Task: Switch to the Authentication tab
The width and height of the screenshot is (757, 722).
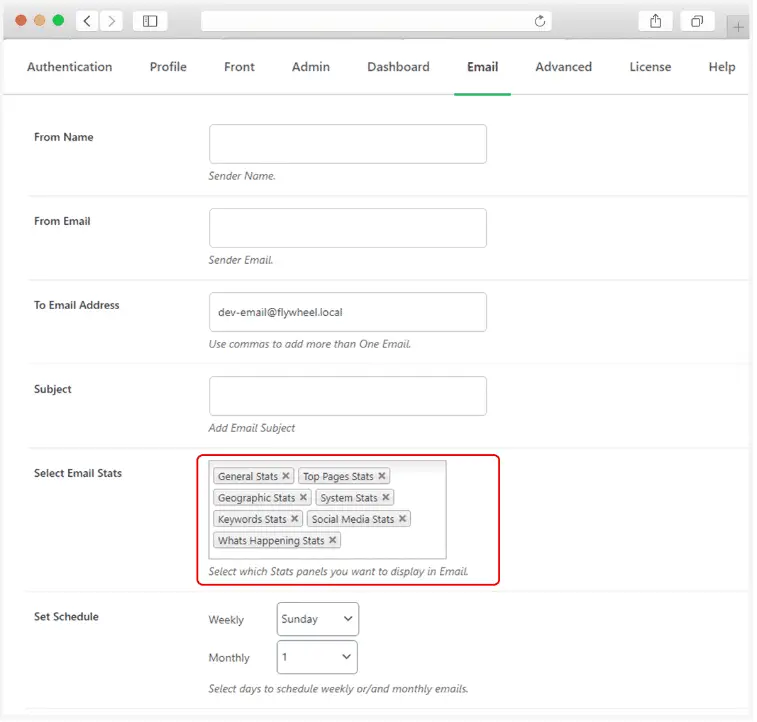Action: tap(70, 67)
